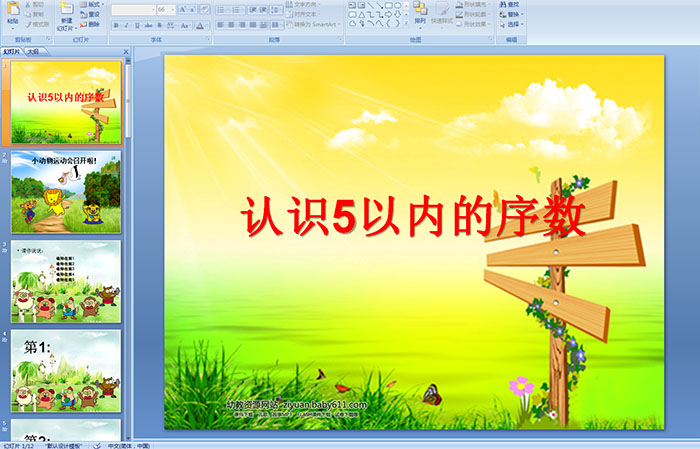
Task: Open the Replace dropdown in editing group
Action: point(512,14)
